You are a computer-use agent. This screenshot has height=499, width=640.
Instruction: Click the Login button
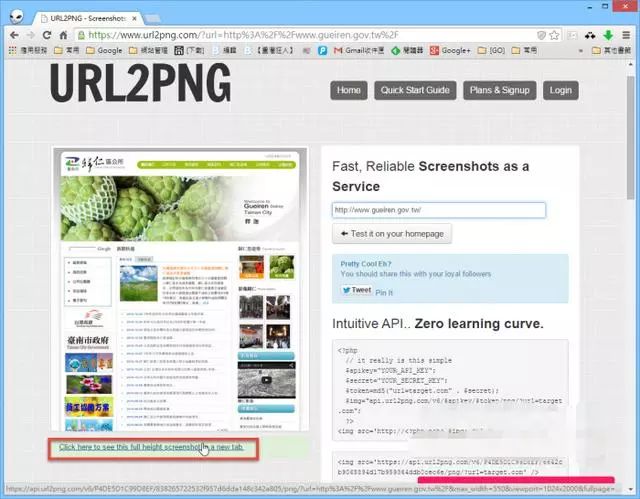pyautogui.click(x=560, y=90)
